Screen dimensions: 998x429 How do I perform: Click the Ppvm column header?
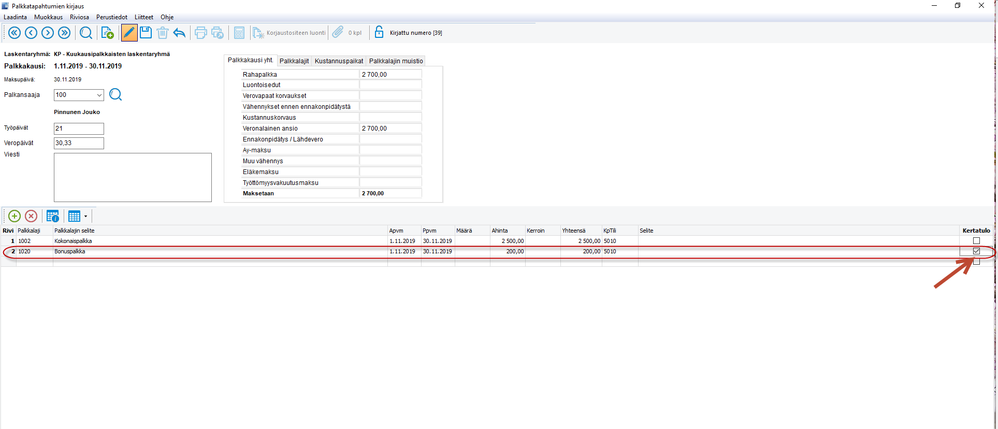coord(438,230)
